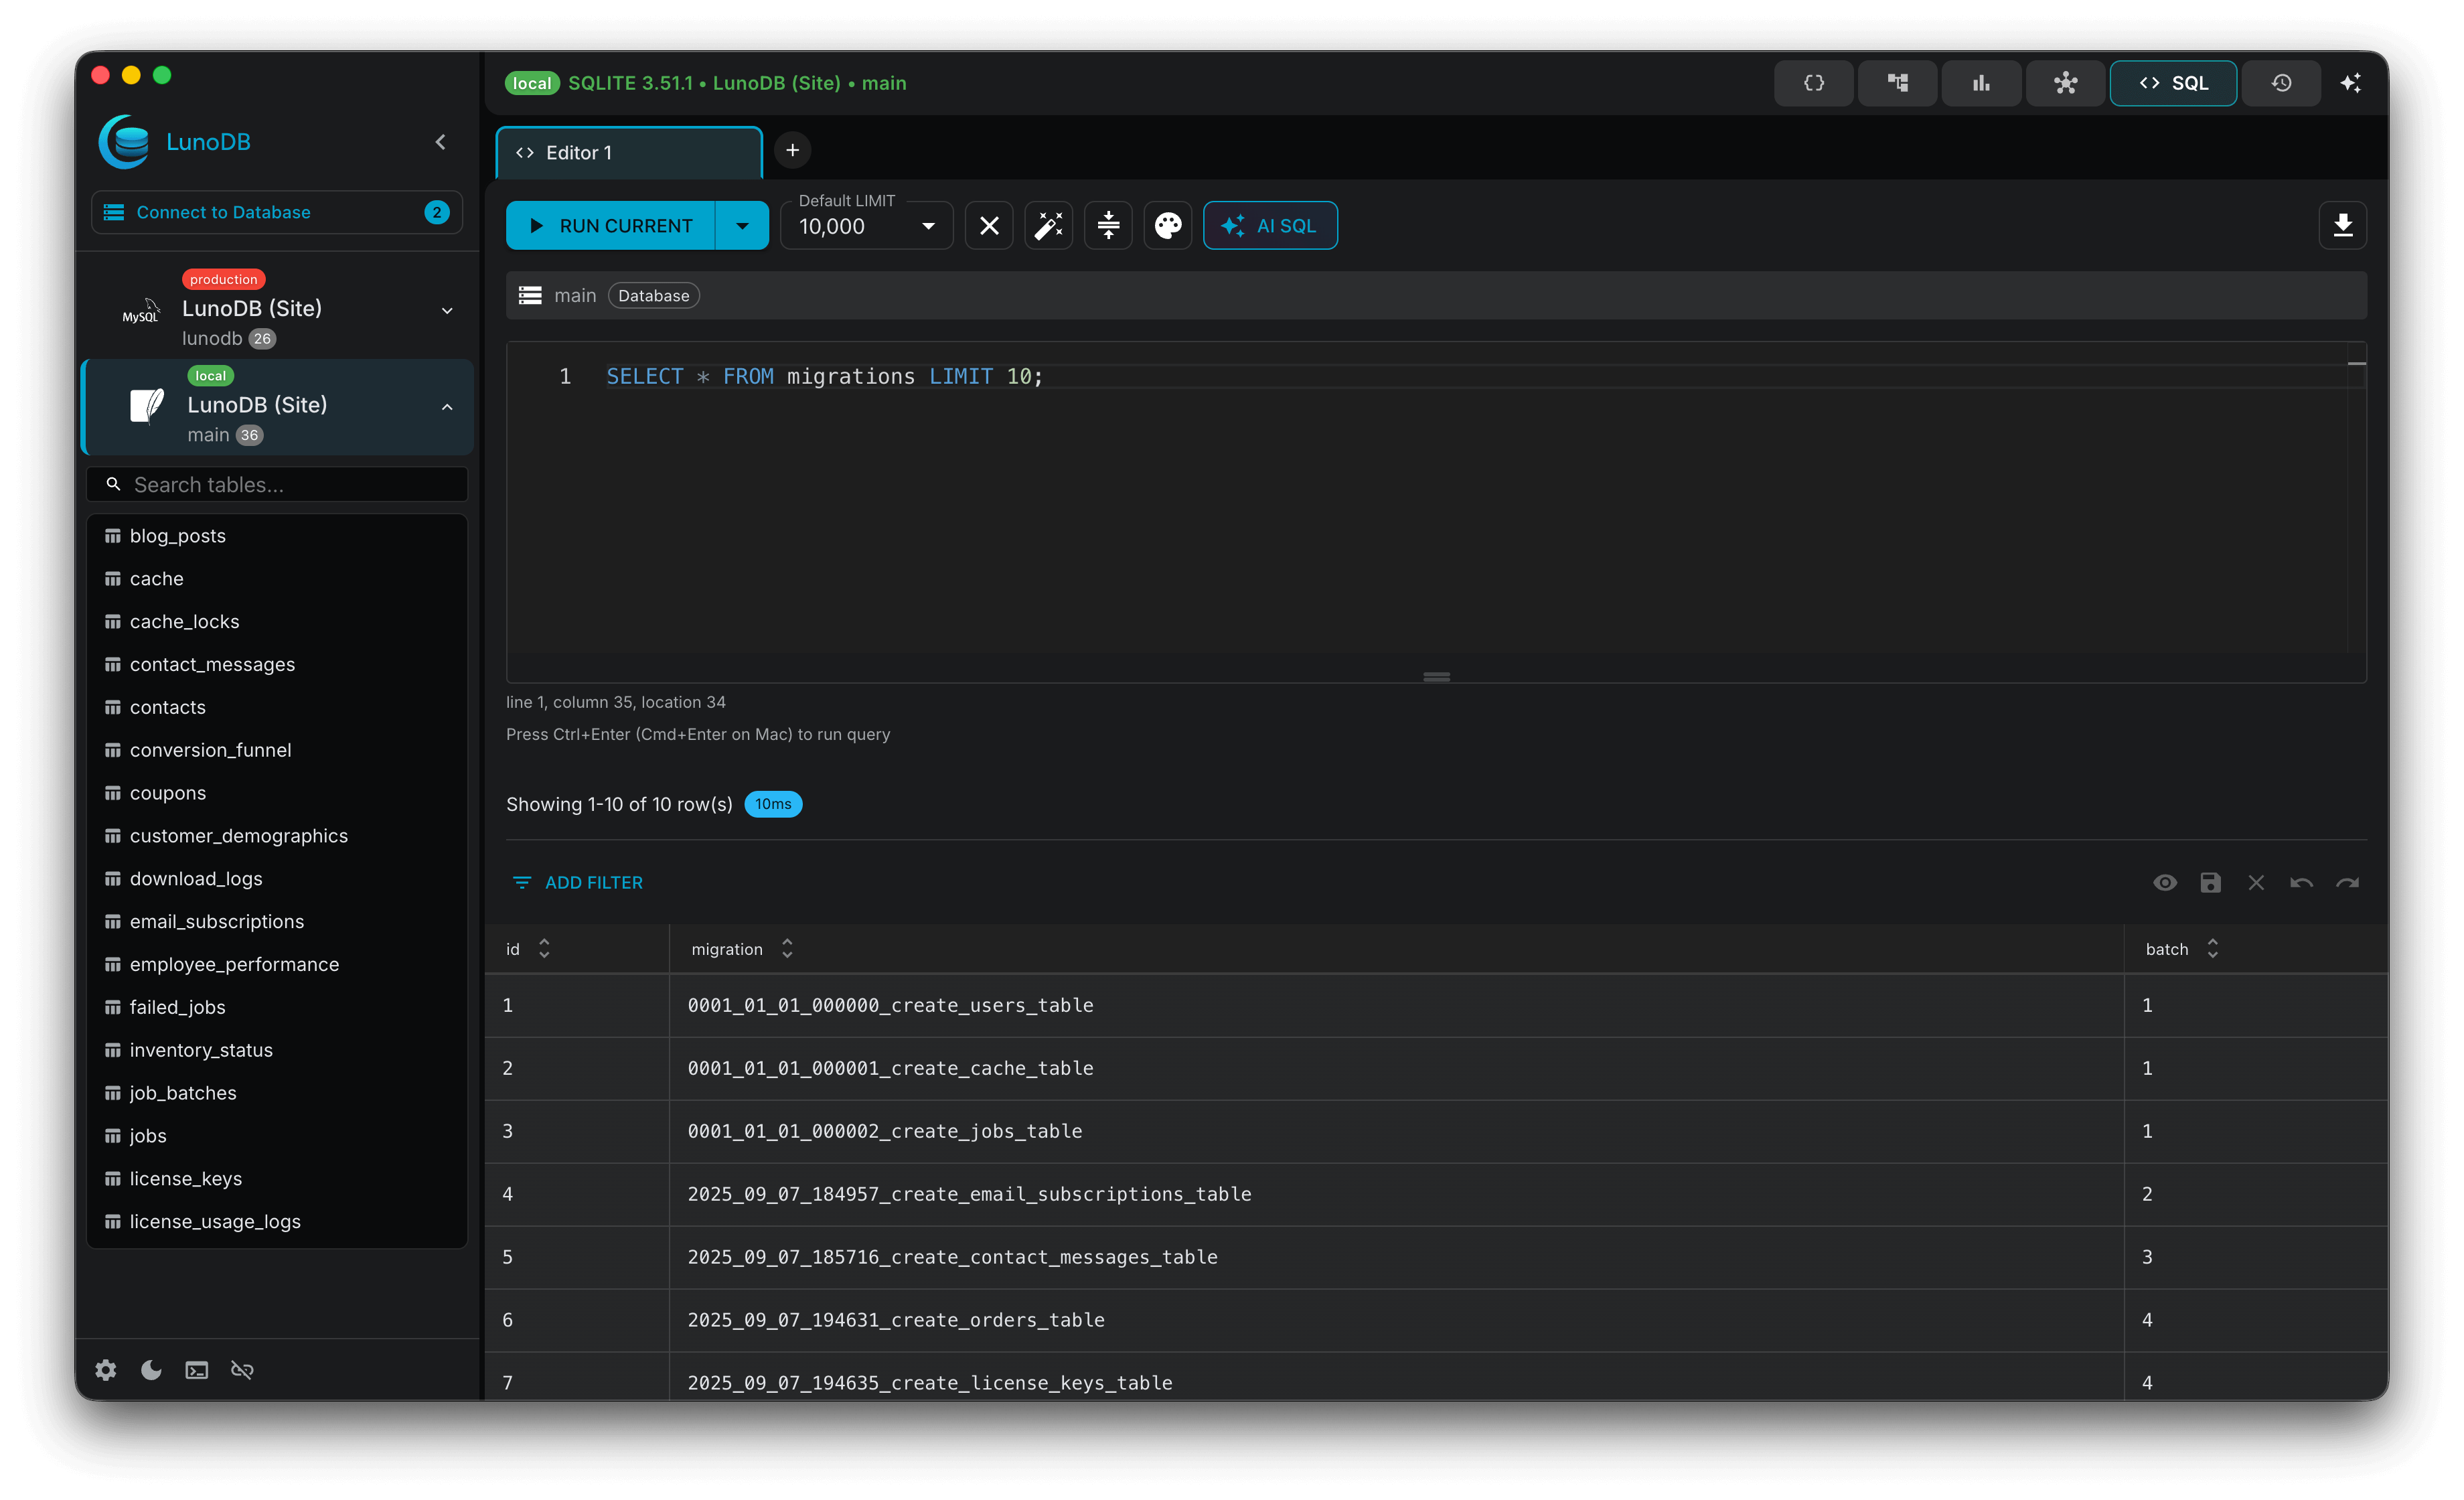This screenshot has height=1500, width=2464.
Task: Click the ADD FILTER button
Action: 577,882
